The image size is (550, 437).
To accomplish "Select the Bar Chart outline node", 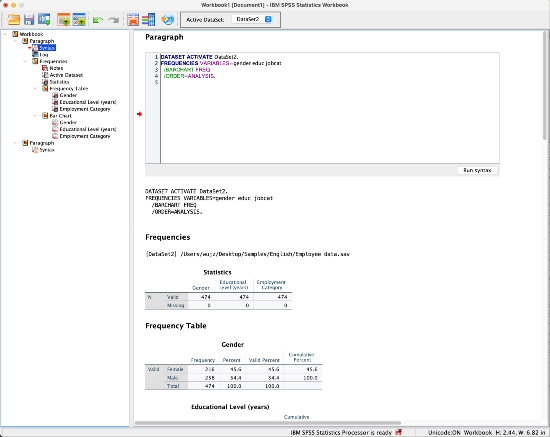I will pos(57,116).
